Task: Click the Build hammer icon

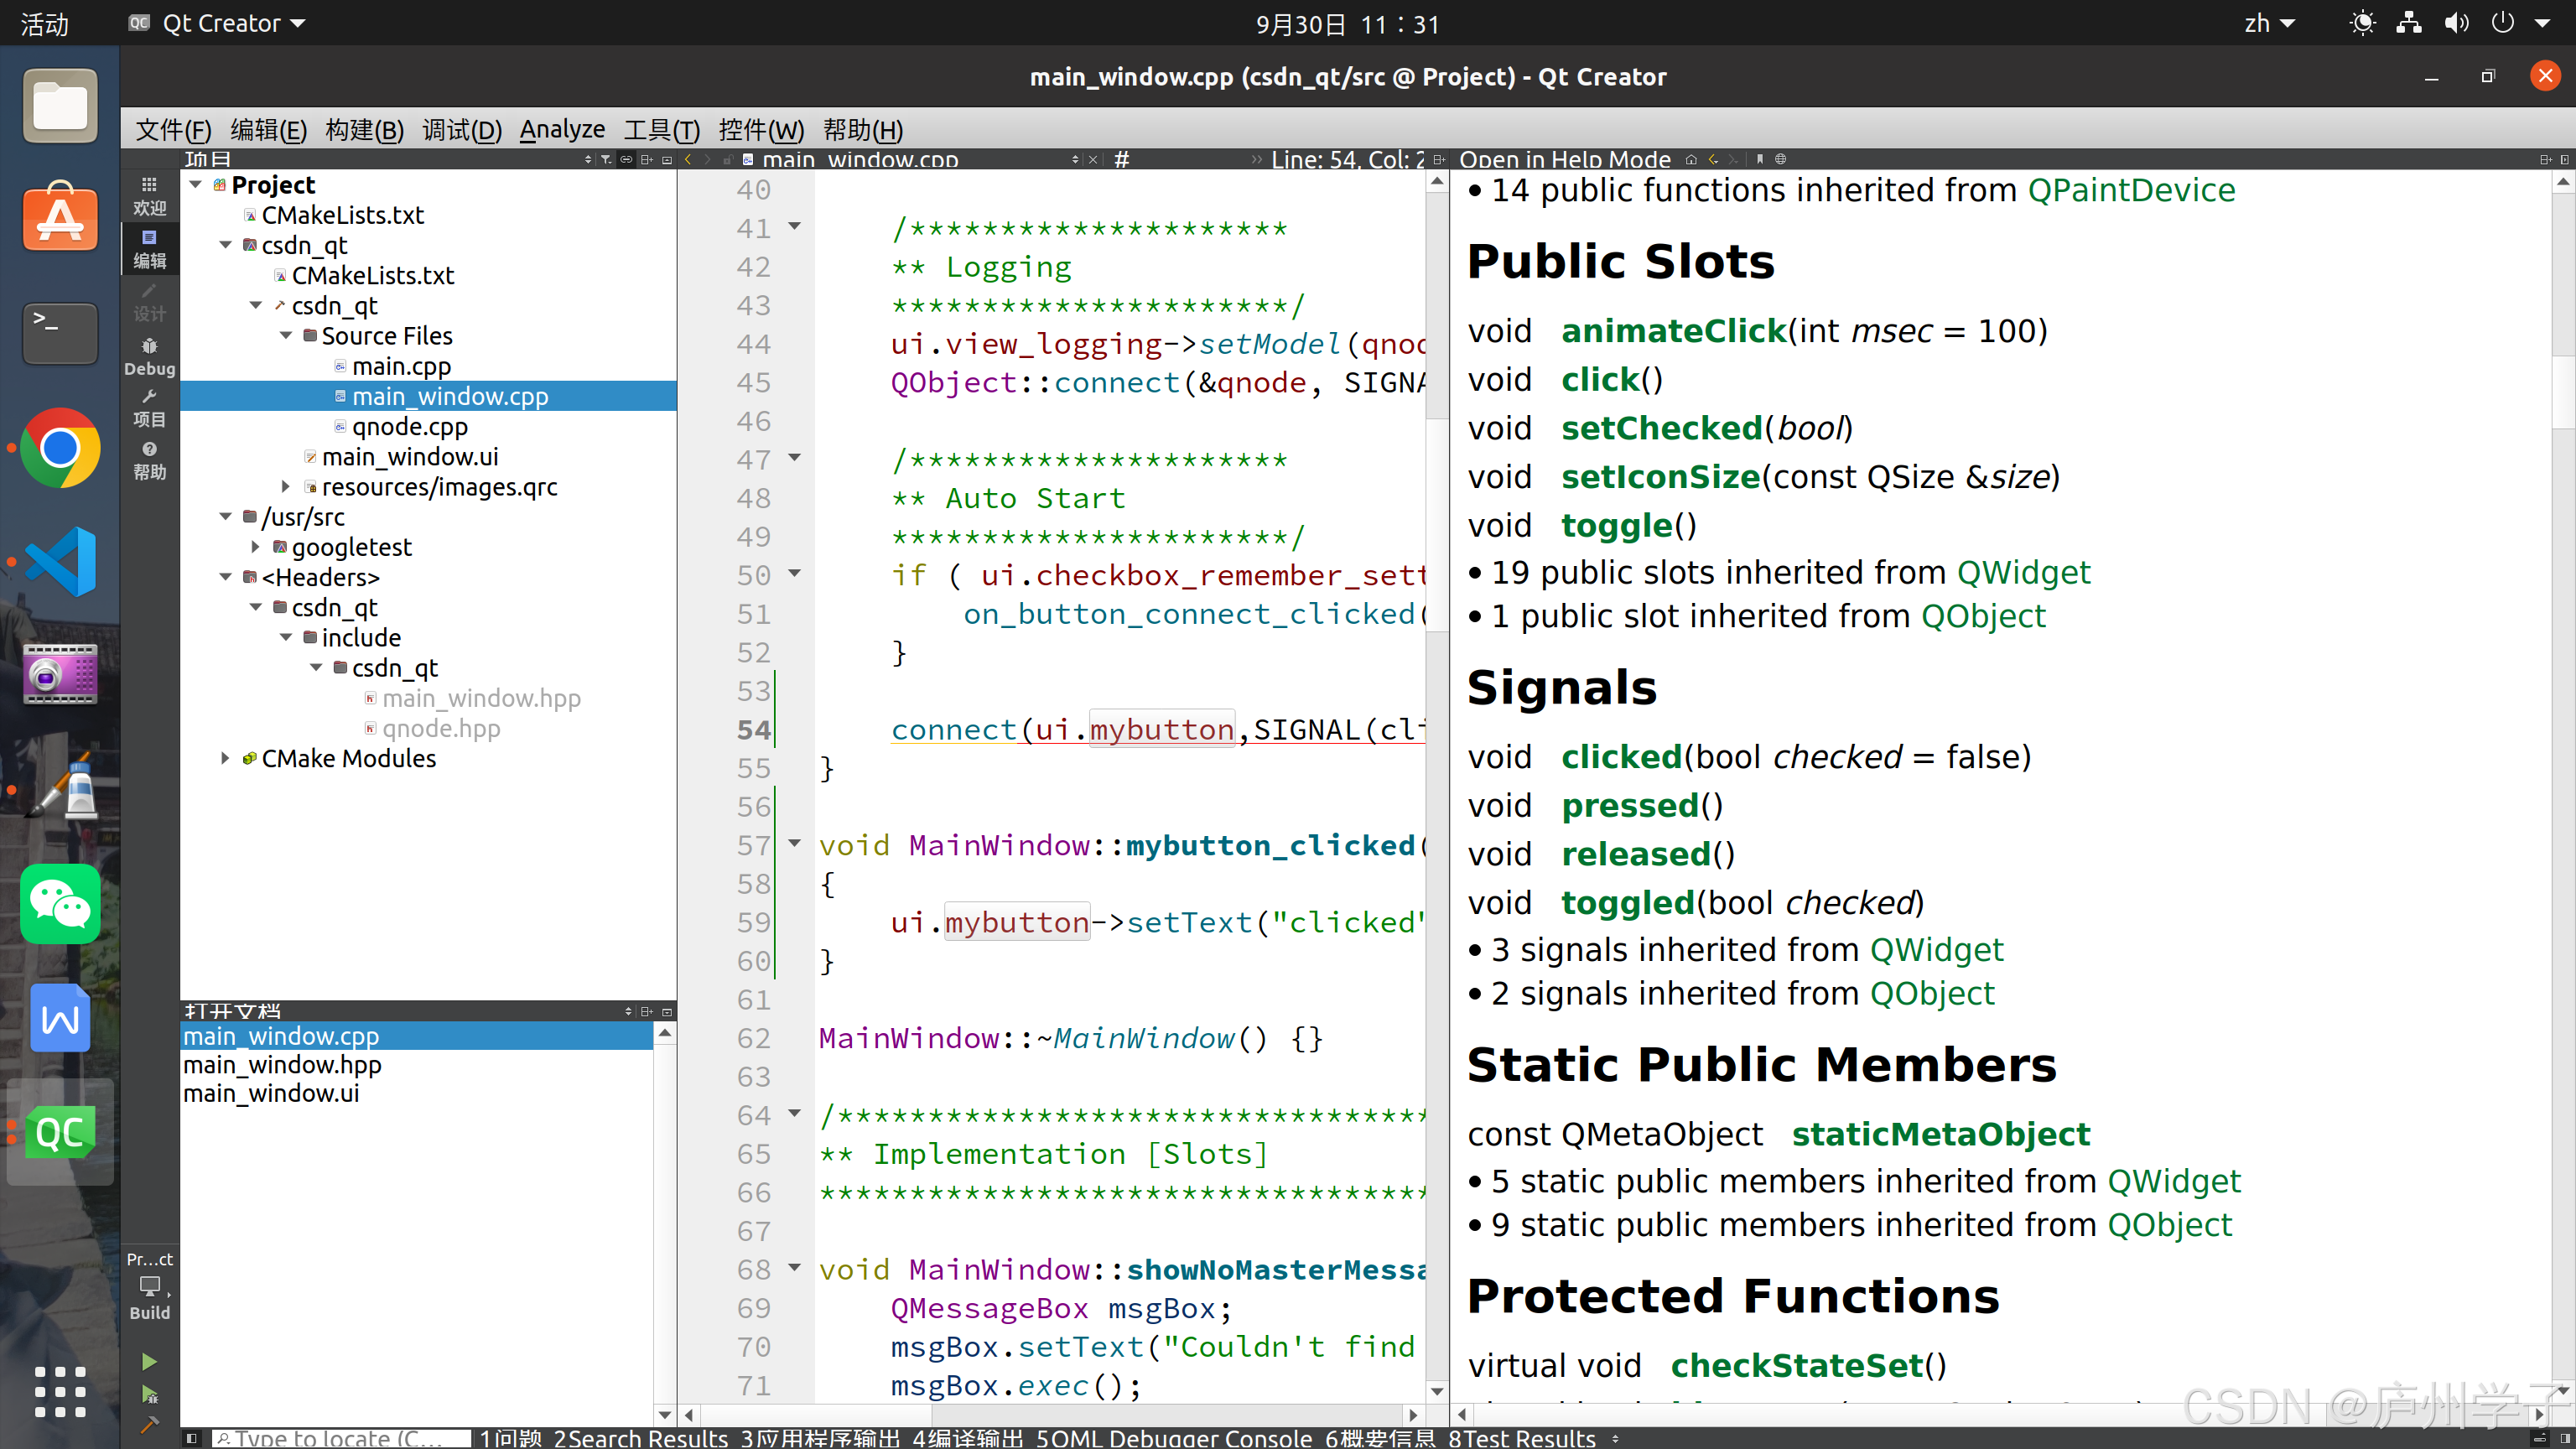Action: [149, 1425]
